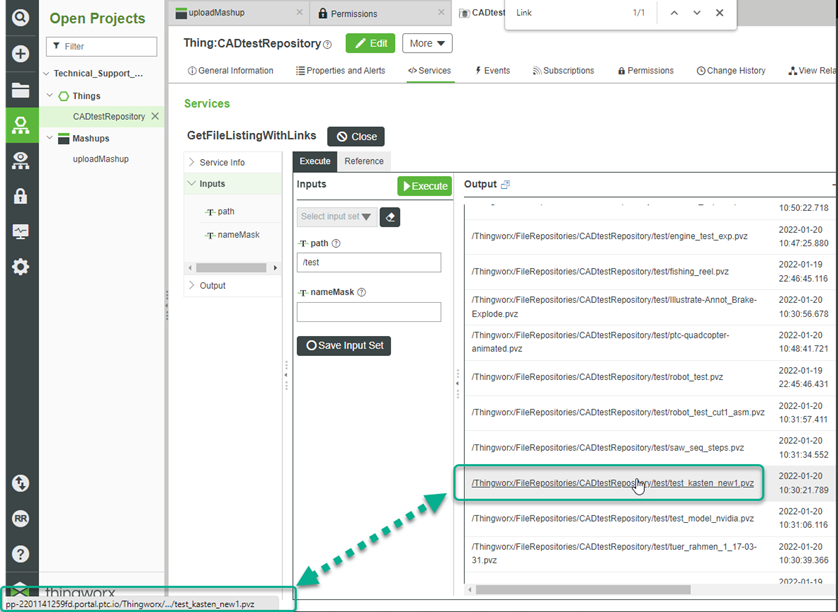Screen dimensions: 838x612
Task: Click the nameMask input field
Action: point(369,312)
